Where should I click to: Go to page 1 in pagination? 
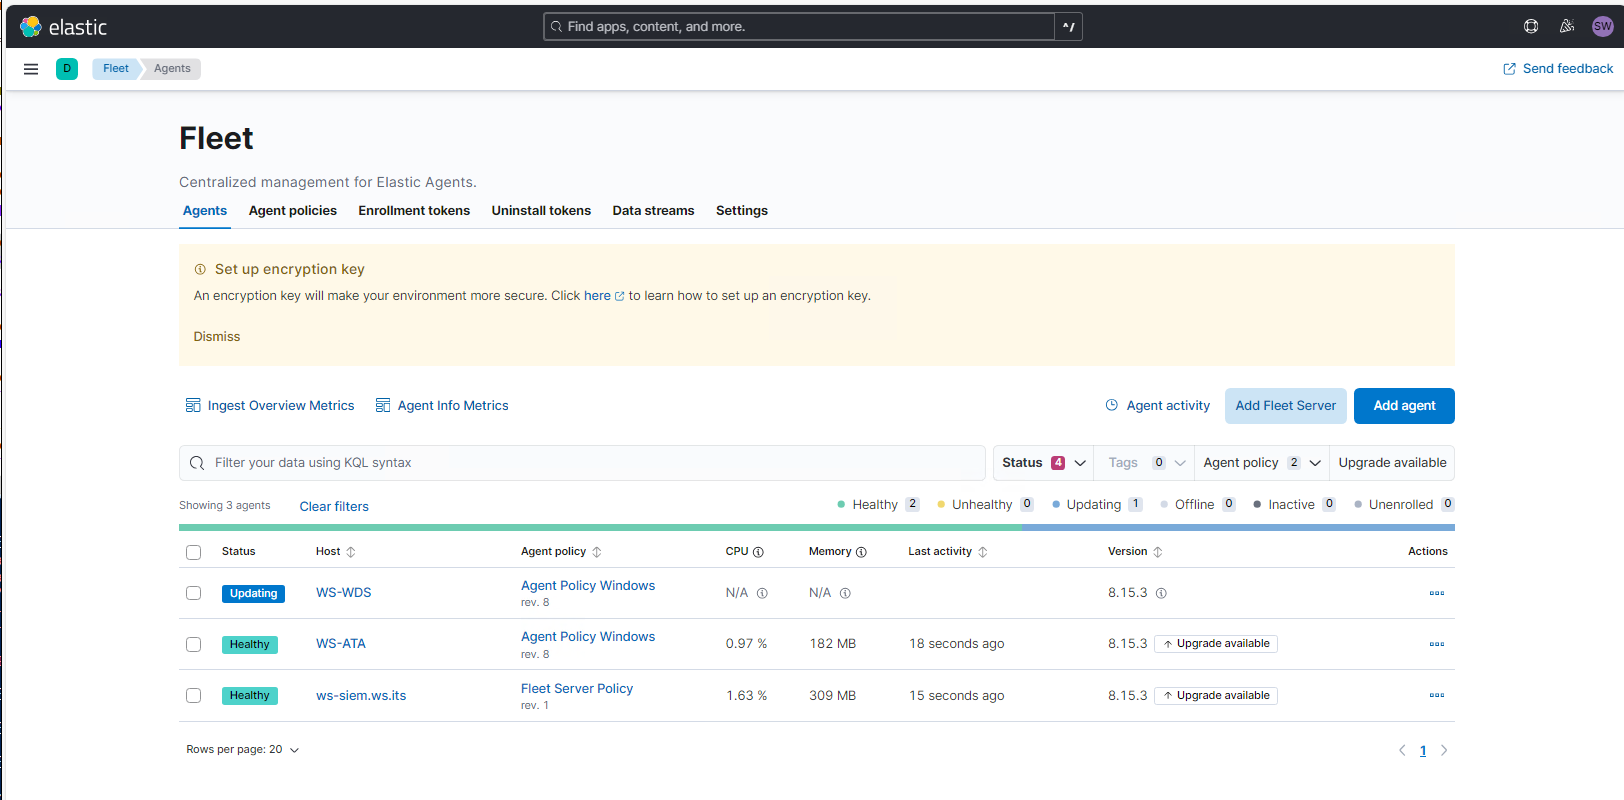coord(1423,750)
